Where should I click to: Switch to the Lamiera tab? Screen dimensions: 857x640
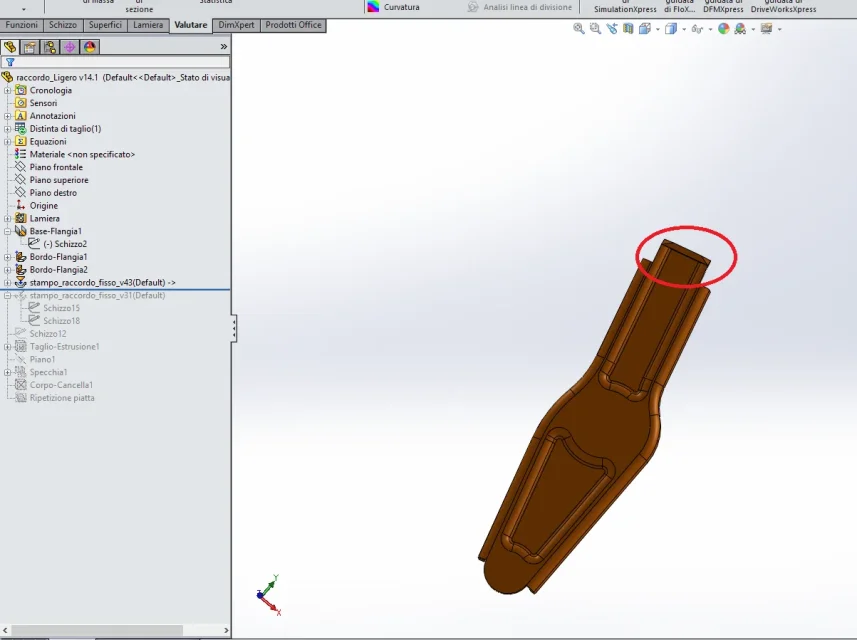(x=148, y=25)
